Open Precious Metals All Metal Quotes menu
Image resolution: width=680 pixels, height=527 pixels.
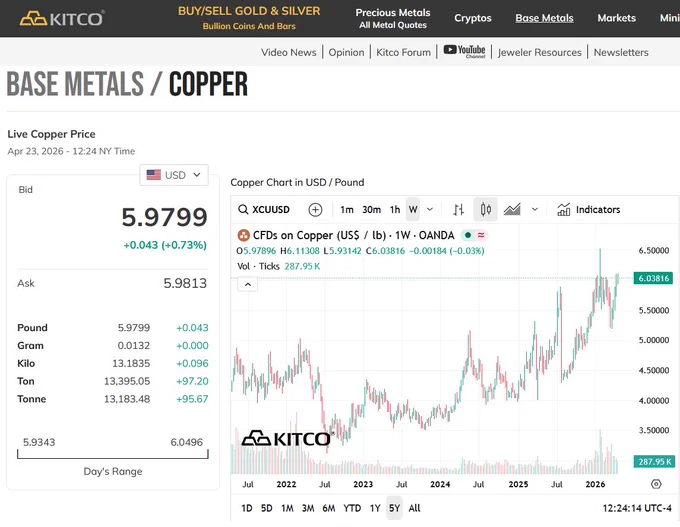(392, 18)
